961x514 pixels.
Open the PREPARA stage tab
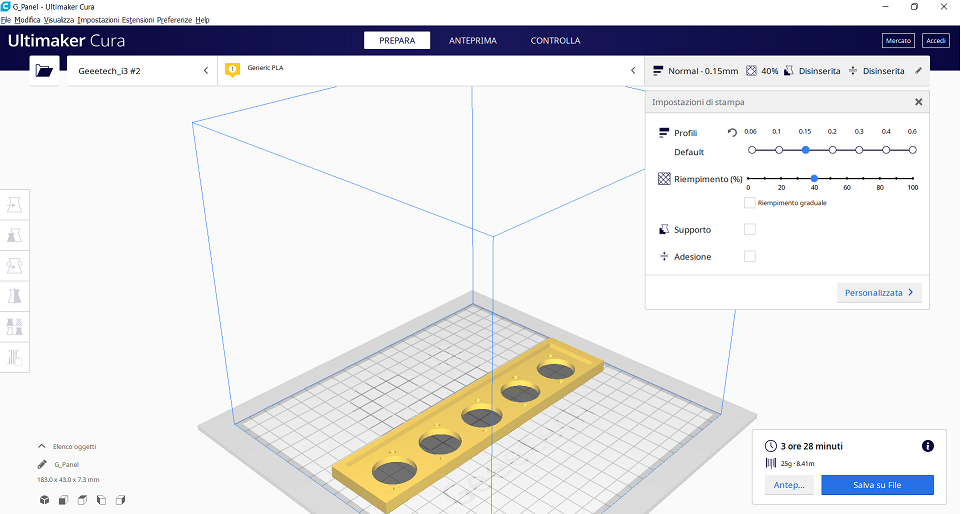[397, 40]
